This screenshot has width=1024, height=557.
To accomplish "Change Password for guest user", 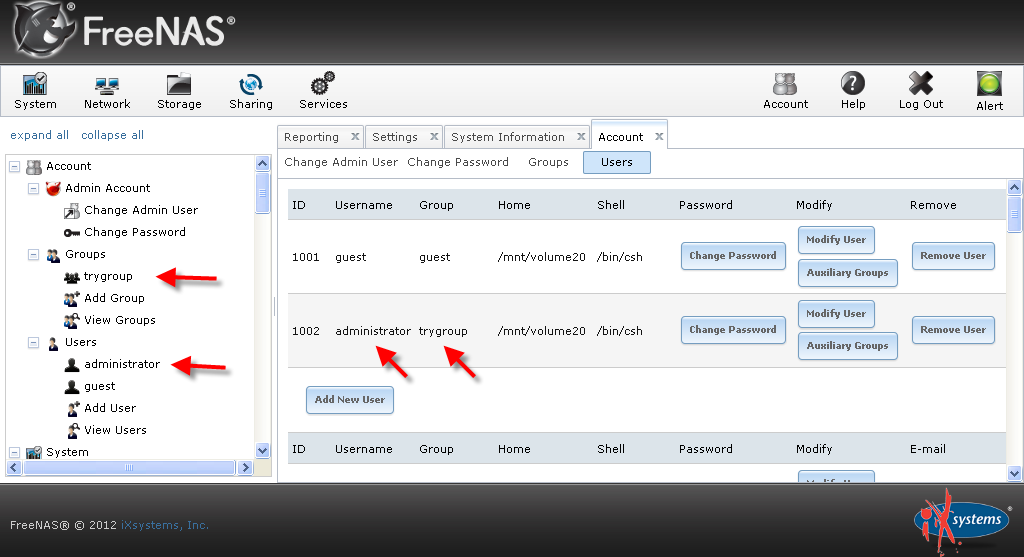I will [x=733, y=256].
